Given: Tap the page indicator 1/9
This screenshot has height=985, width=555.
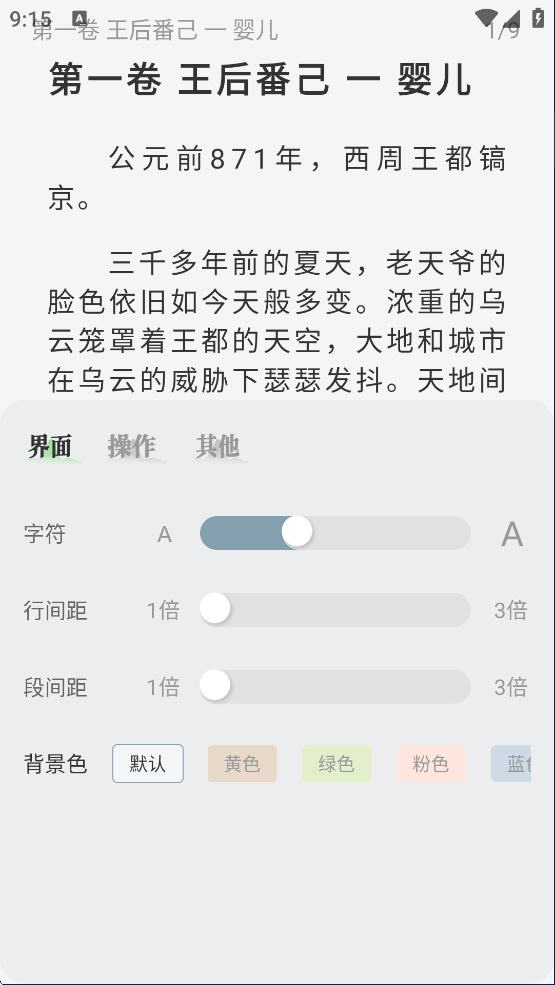Looking at the screenshot, I should [505, 30].
